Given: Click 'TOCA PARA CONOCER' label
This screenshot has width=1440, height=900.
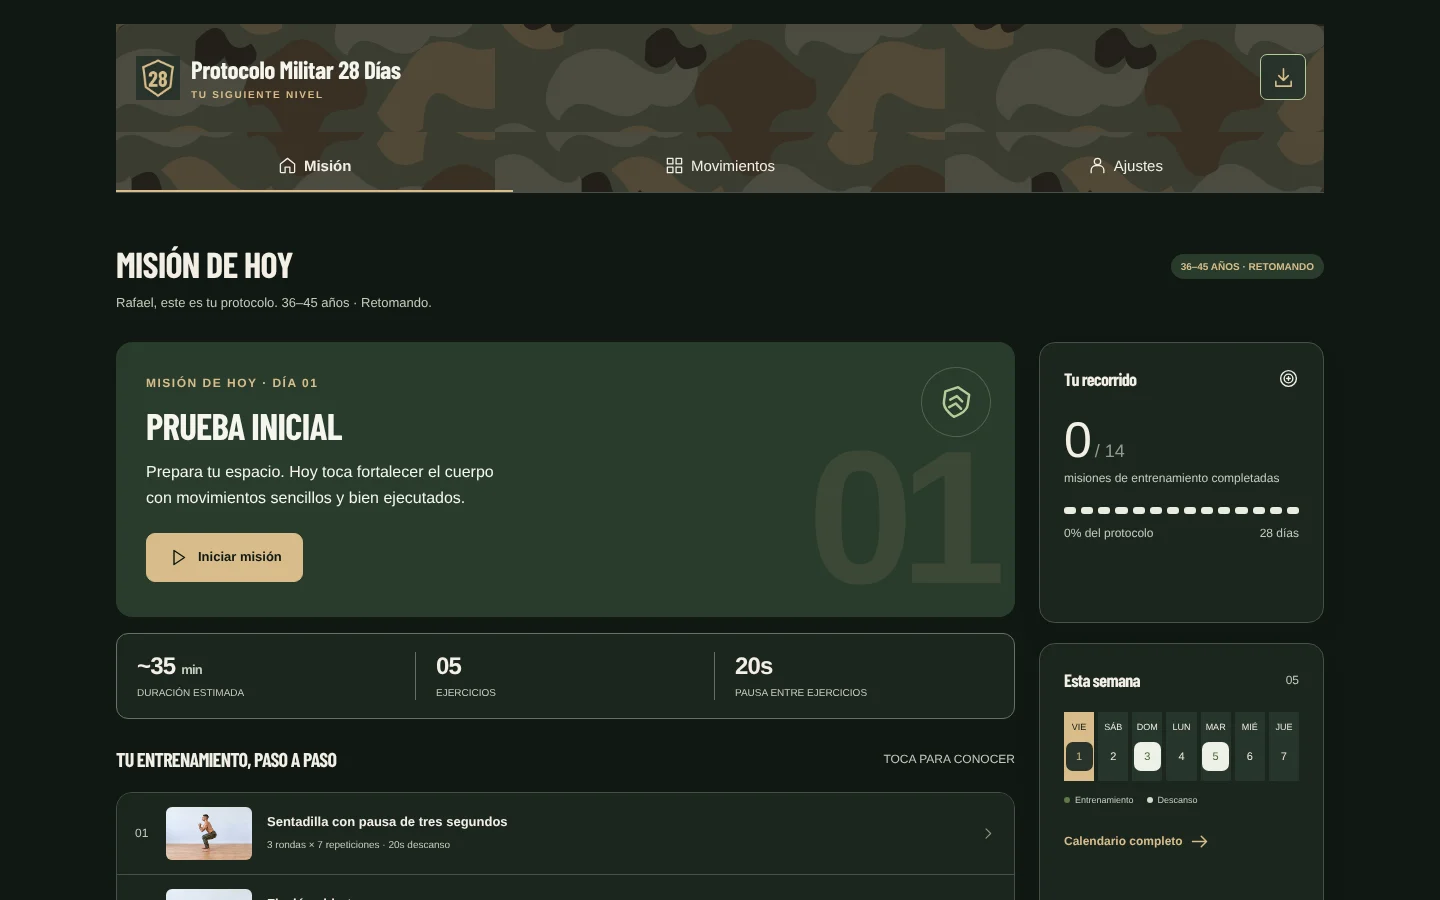Looking at the screenshot, I should tap(949, 759).
